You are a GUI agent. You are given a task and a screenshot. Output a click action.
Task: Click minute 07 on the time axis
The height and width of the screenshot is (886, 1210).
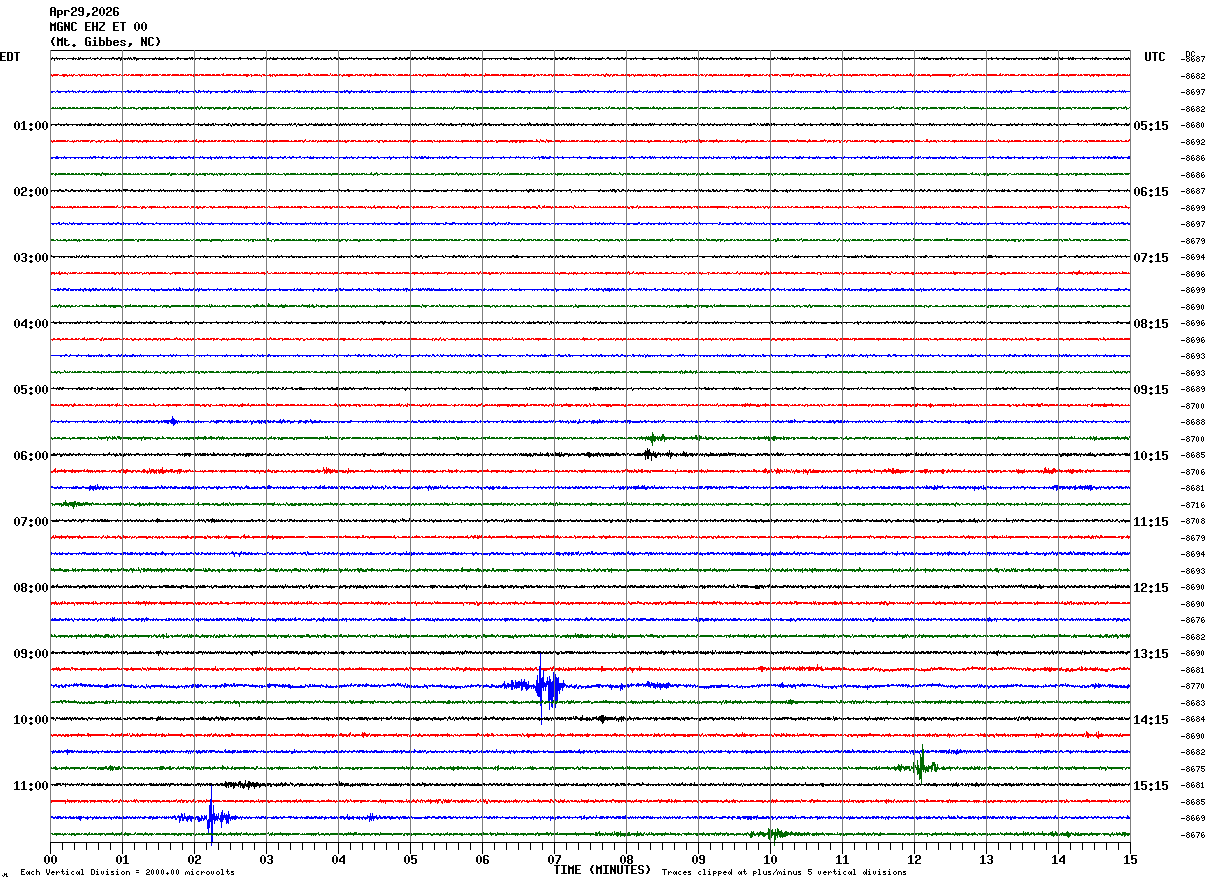click(x=555, y=859)
